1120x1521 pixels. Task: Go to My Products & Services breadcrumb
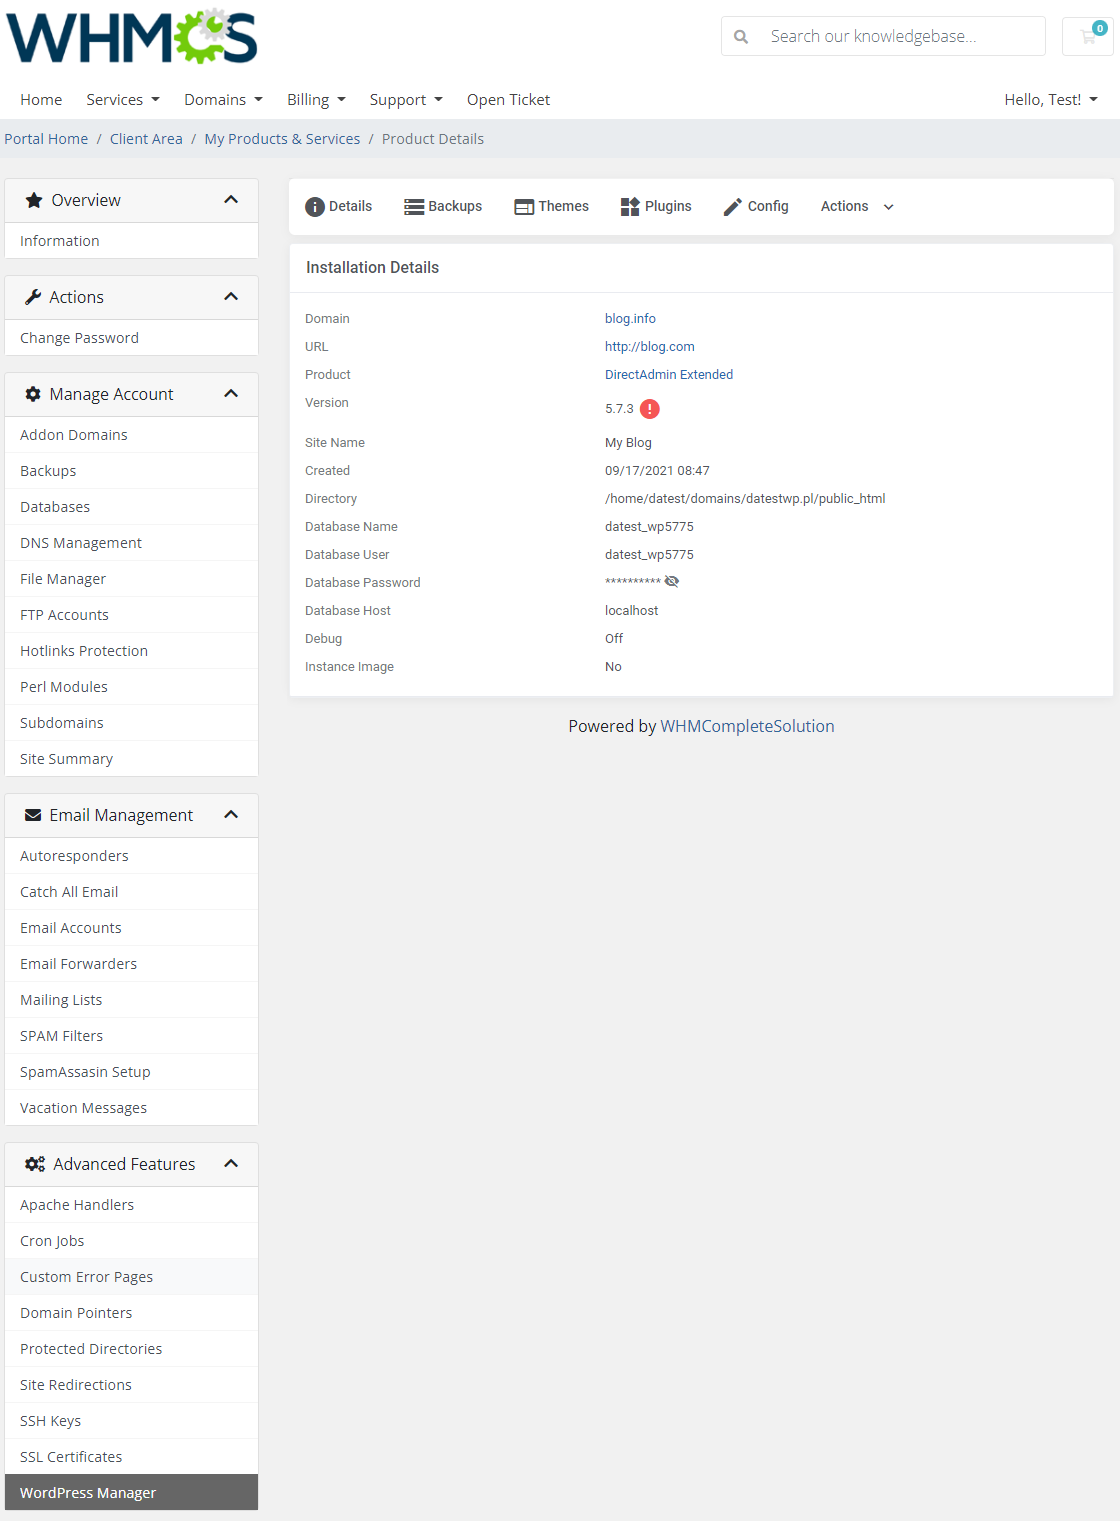pos(282,139)
